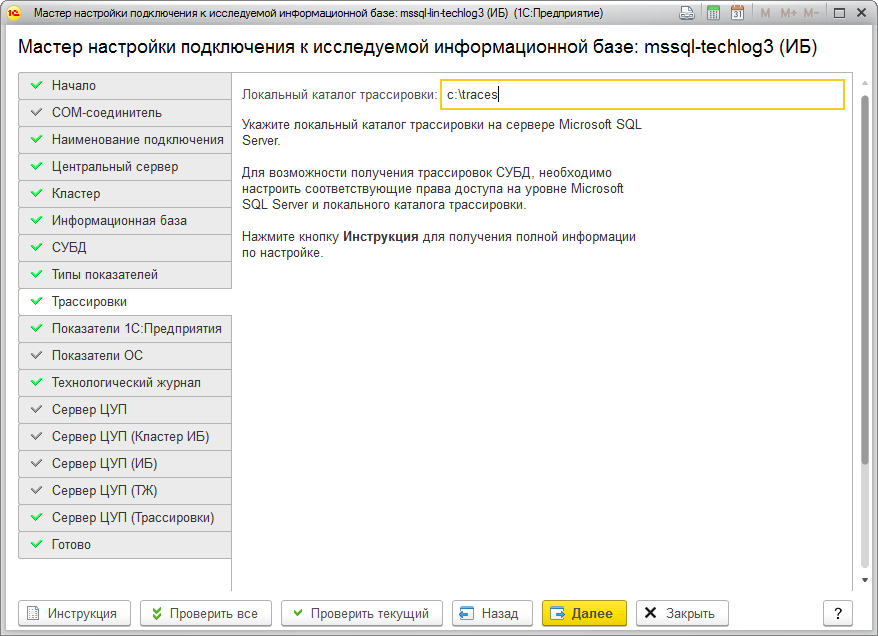878x636 pixels.
Task: Open the calendar icon in title bar
Action: (737, 14)
